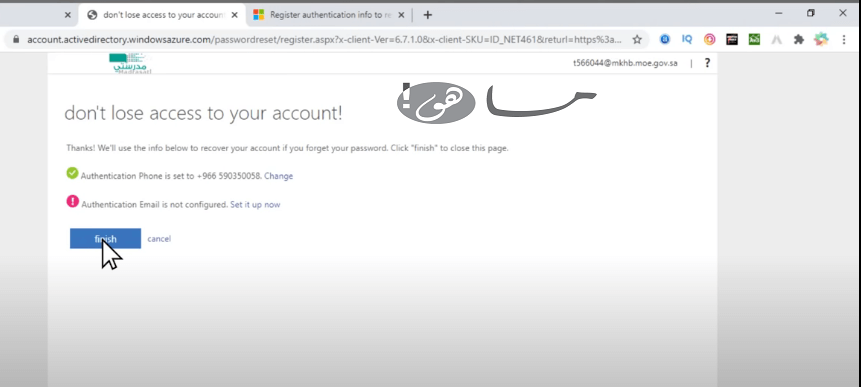
Task: Click the heading 'don't lose access to your account!'
Action: (203, 113)
